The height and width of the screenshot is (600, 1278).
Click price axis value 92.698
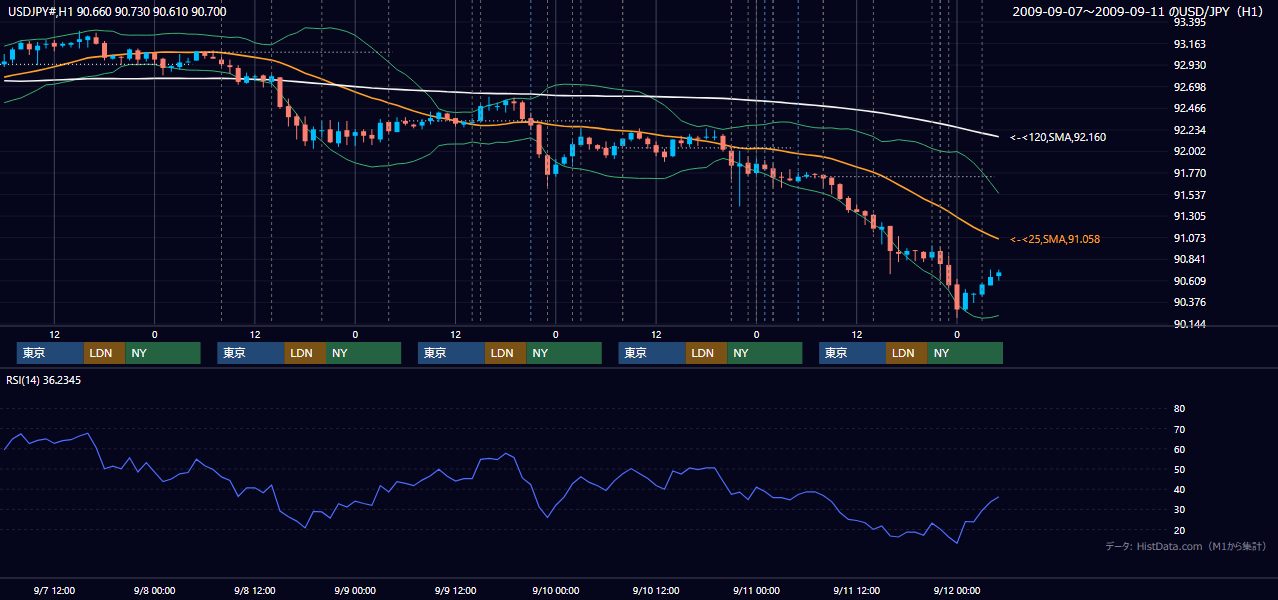point(1189,87)
